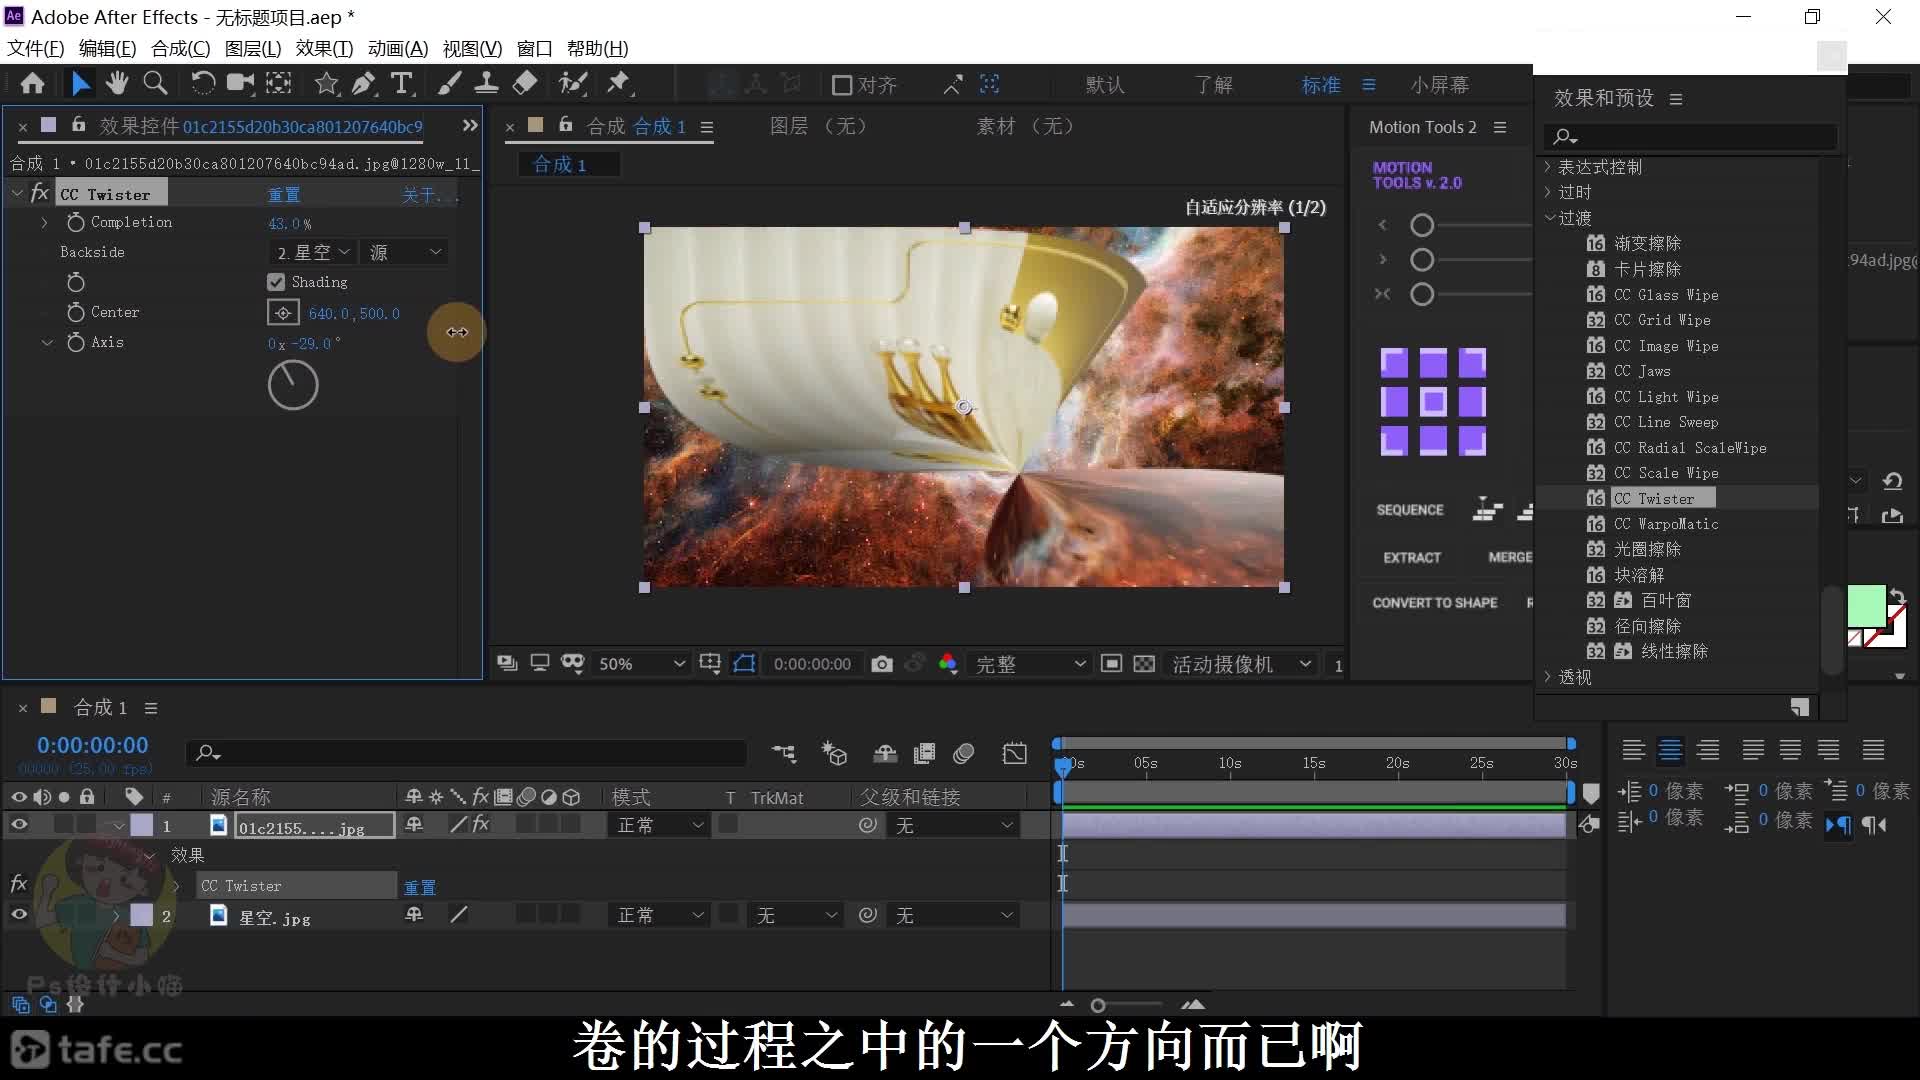Open the 效果(T) menu
This screenshot has height=1080, width=1920.
[324, 48]
